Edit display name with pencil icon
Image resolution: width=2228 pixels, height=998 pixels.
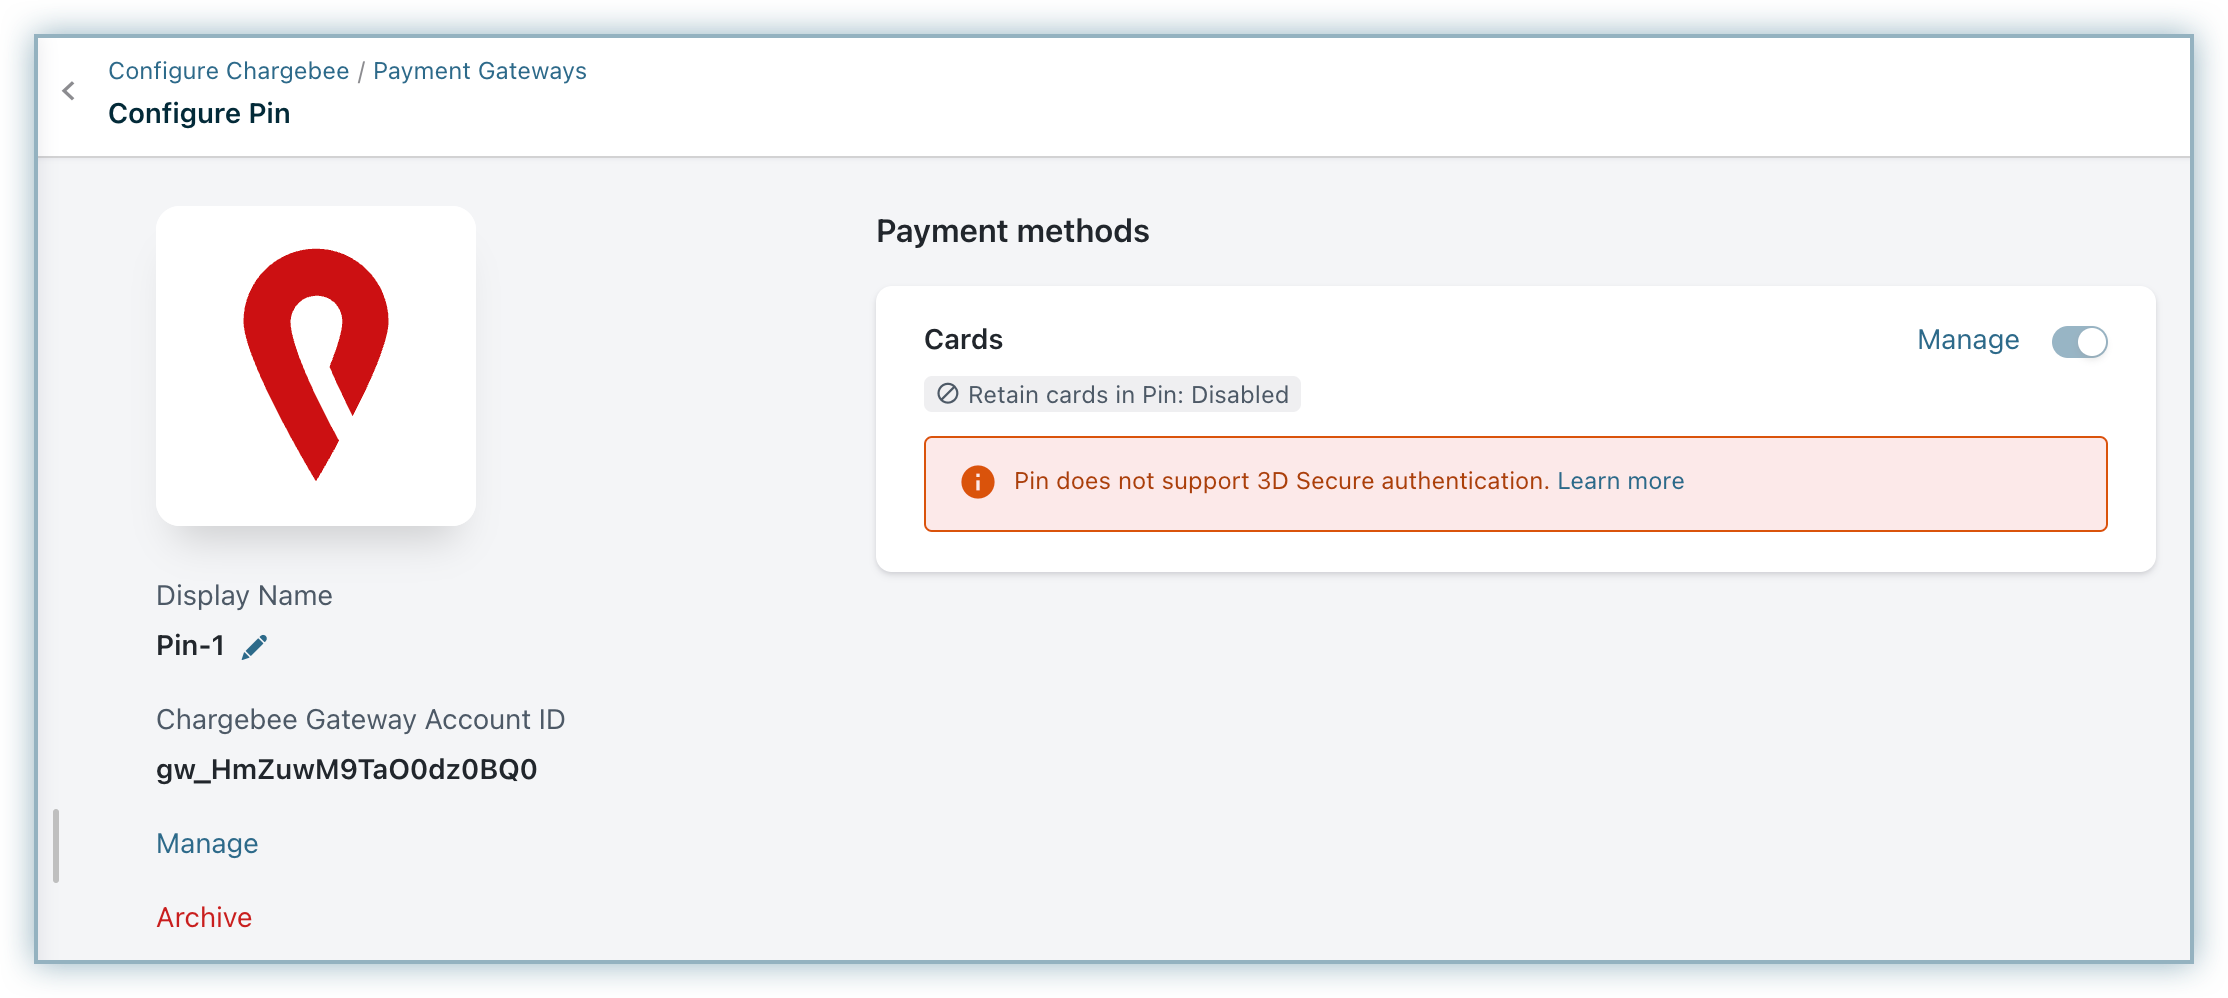coord(255,647)
